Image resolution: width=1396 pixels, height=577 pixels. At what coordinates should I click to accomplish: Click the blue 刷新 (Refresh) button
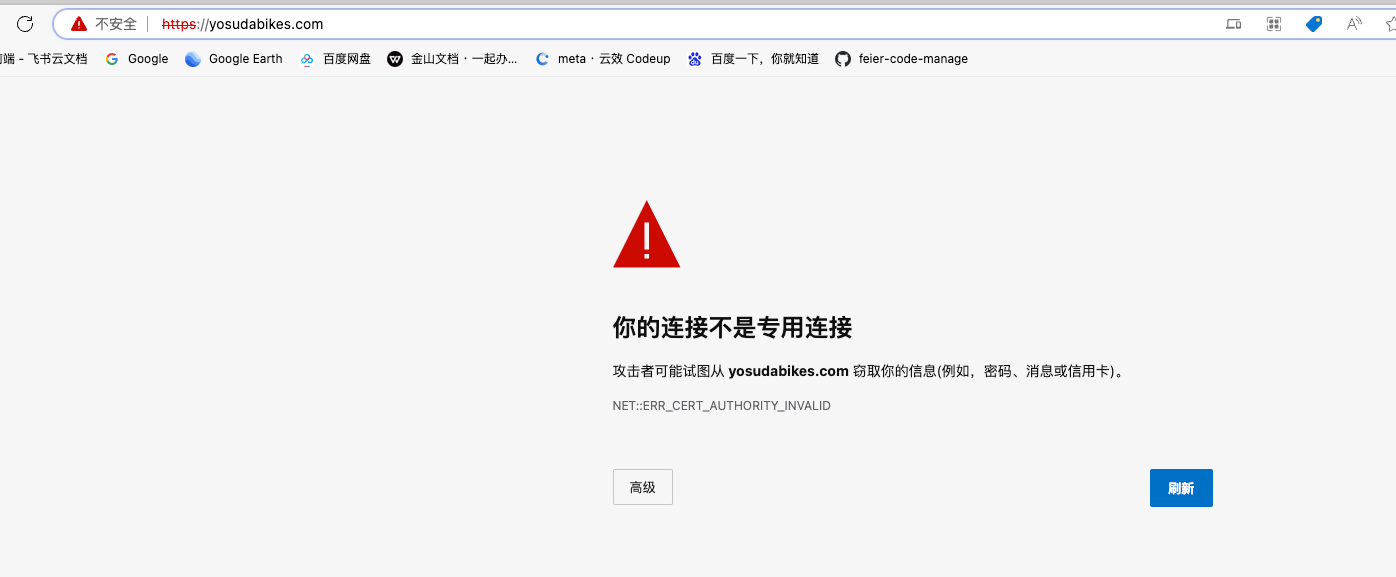tap(1181, 488)
